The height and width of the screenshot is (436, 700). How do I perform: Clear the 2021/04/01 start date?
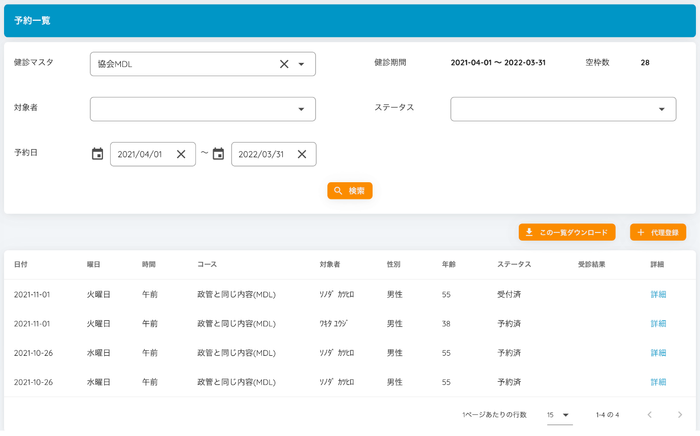click(x=181, y=154)
